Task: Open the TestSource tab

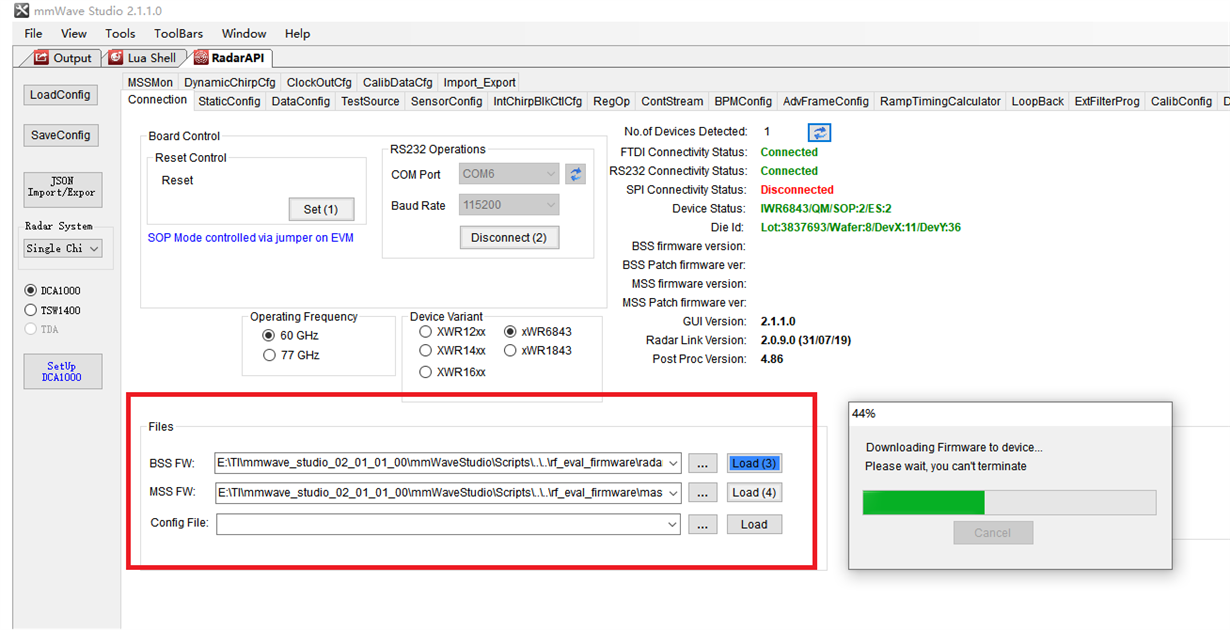Action: [370, 101]
